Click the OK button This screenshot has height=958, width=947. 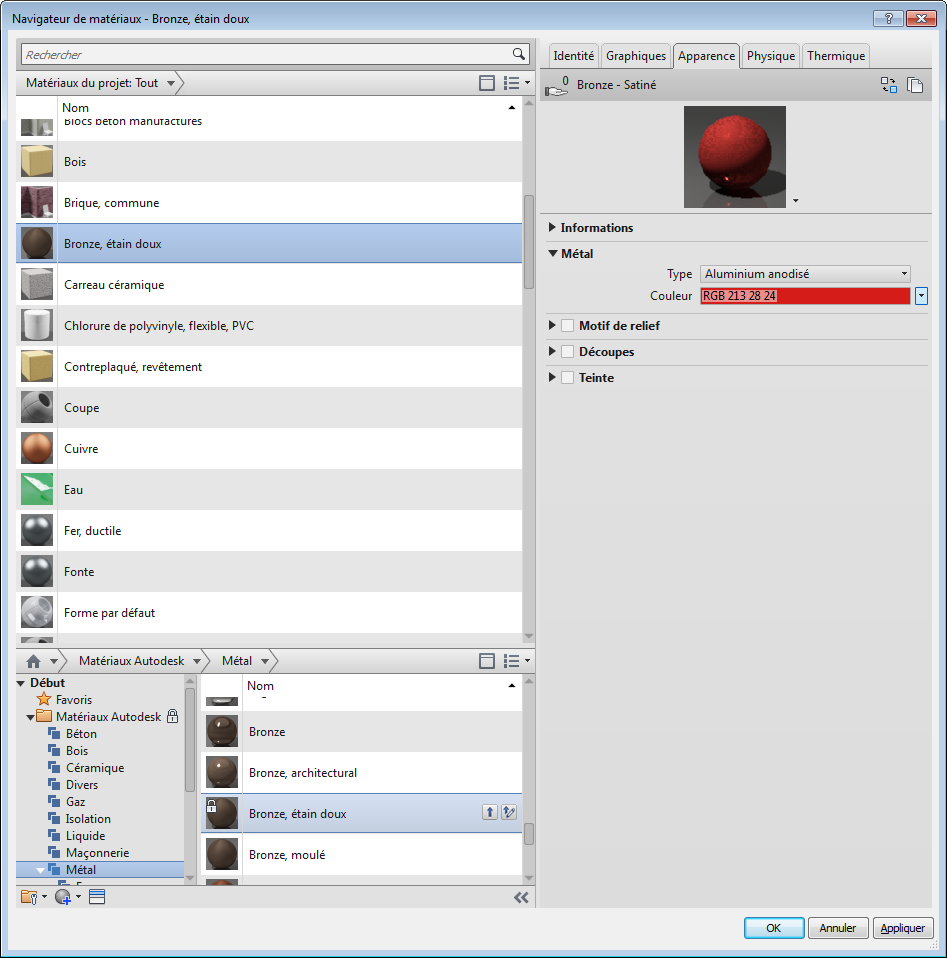[x=774, y=928]
